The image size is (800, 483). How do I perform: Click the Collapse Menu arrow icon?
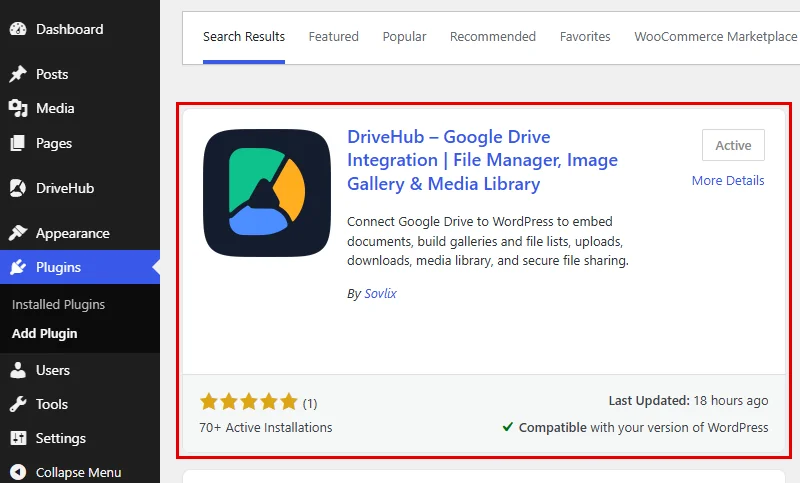tap(18, 472)
